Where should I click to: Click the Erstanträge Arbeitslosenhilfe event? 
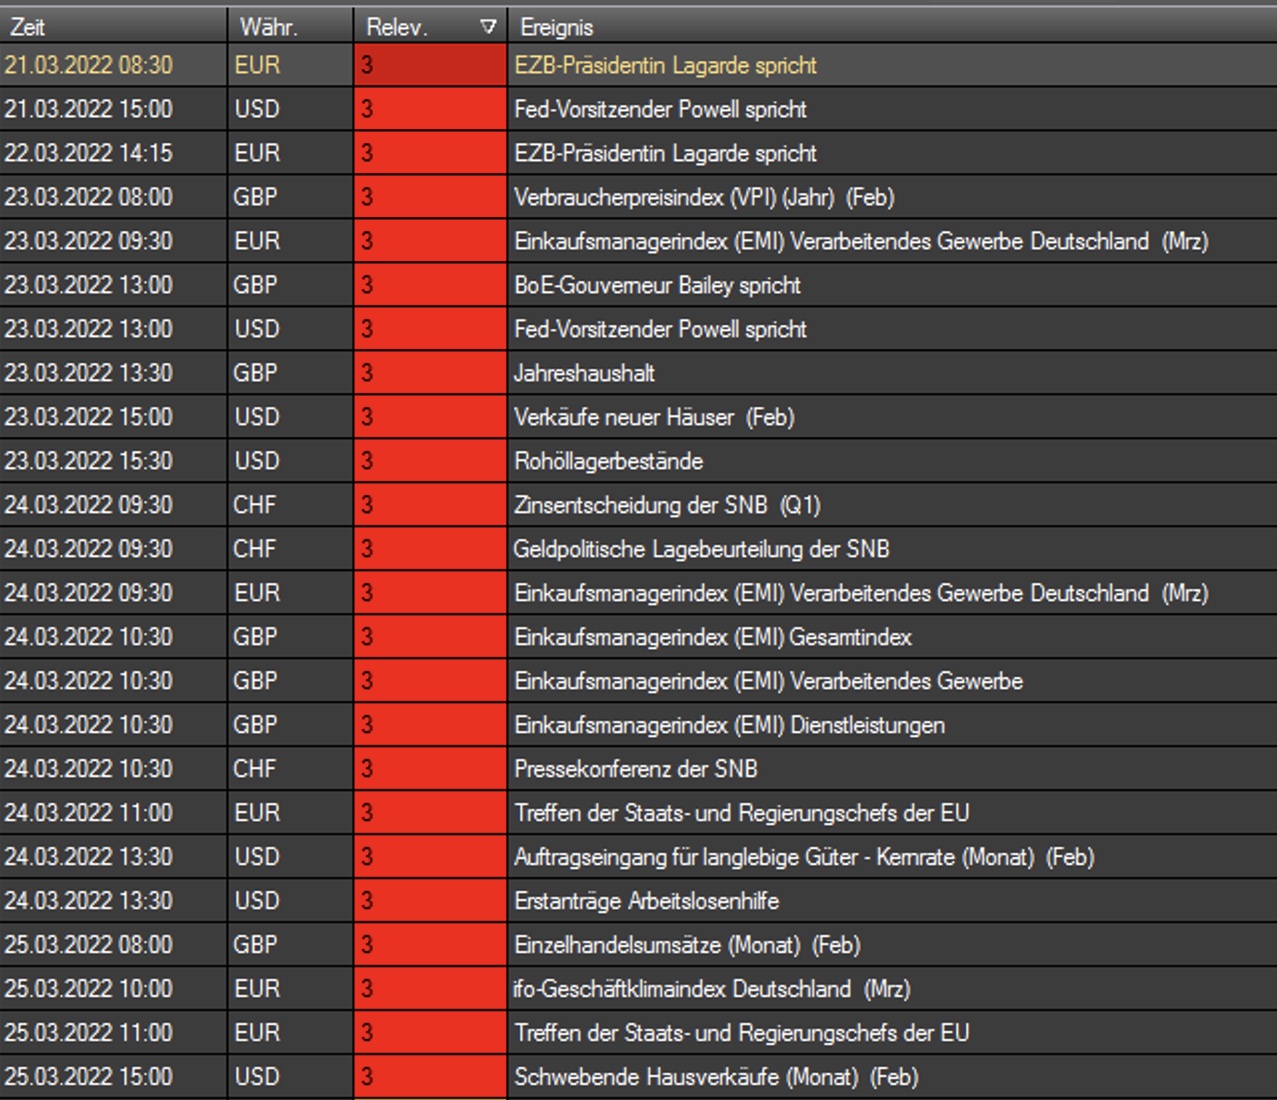(x=646, y=901)
